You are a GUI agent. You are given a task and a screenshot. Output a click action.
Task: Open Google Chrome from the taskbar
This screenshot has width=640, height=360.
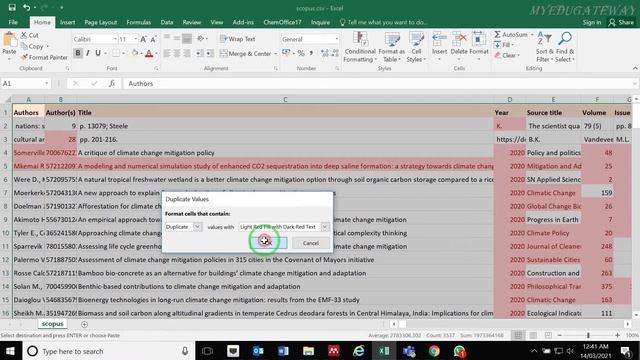(x=434, y=351)
